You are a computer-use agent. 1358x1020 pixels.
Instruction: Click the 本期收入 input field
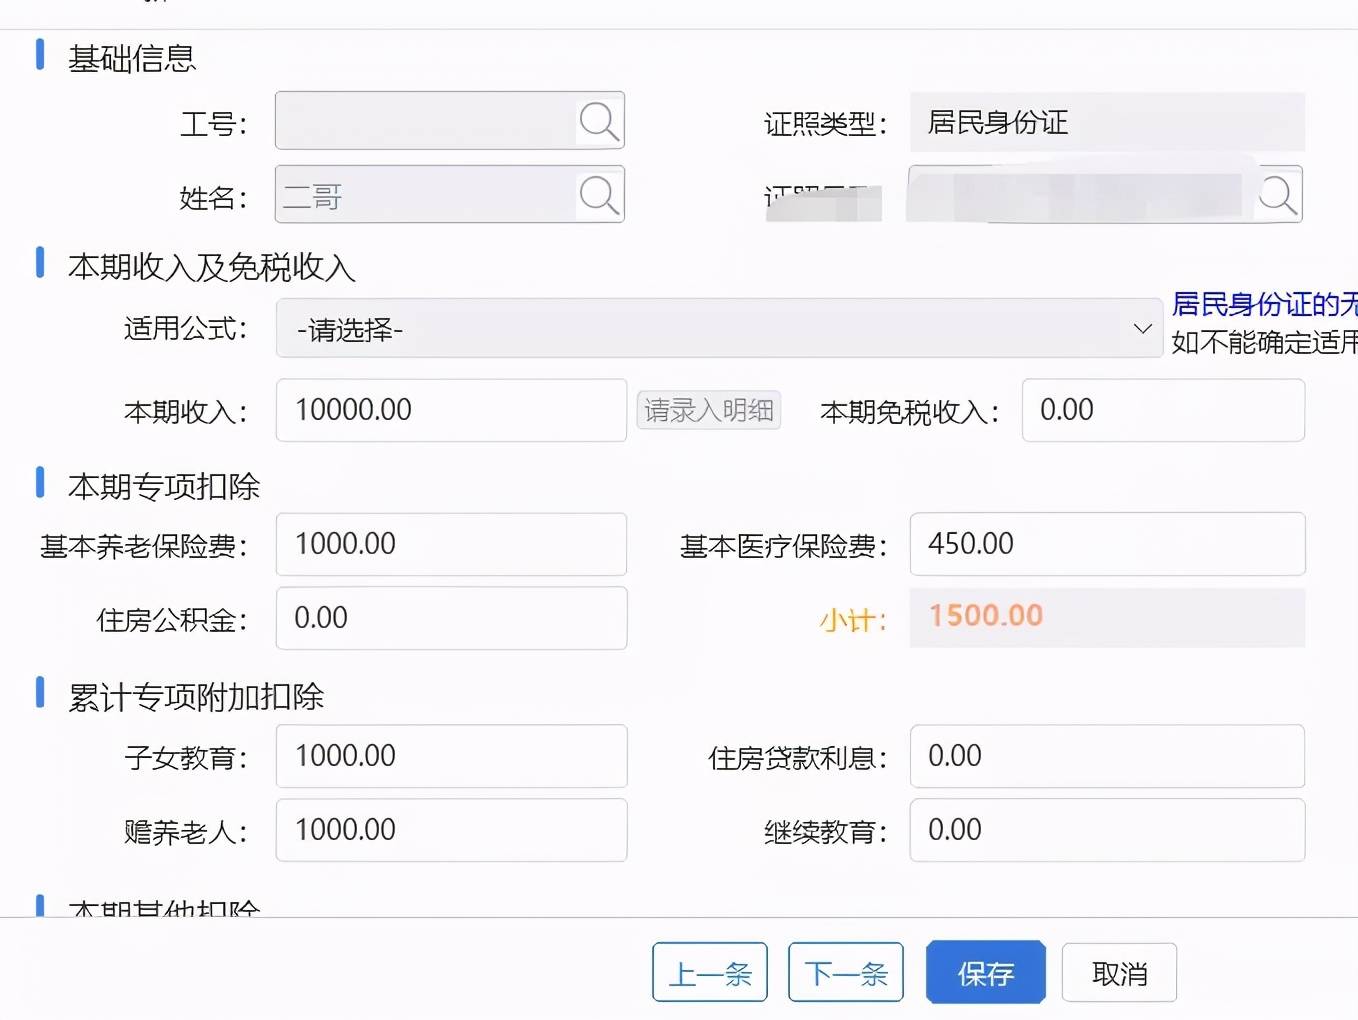pyautogui.click(x=450, y=410)
